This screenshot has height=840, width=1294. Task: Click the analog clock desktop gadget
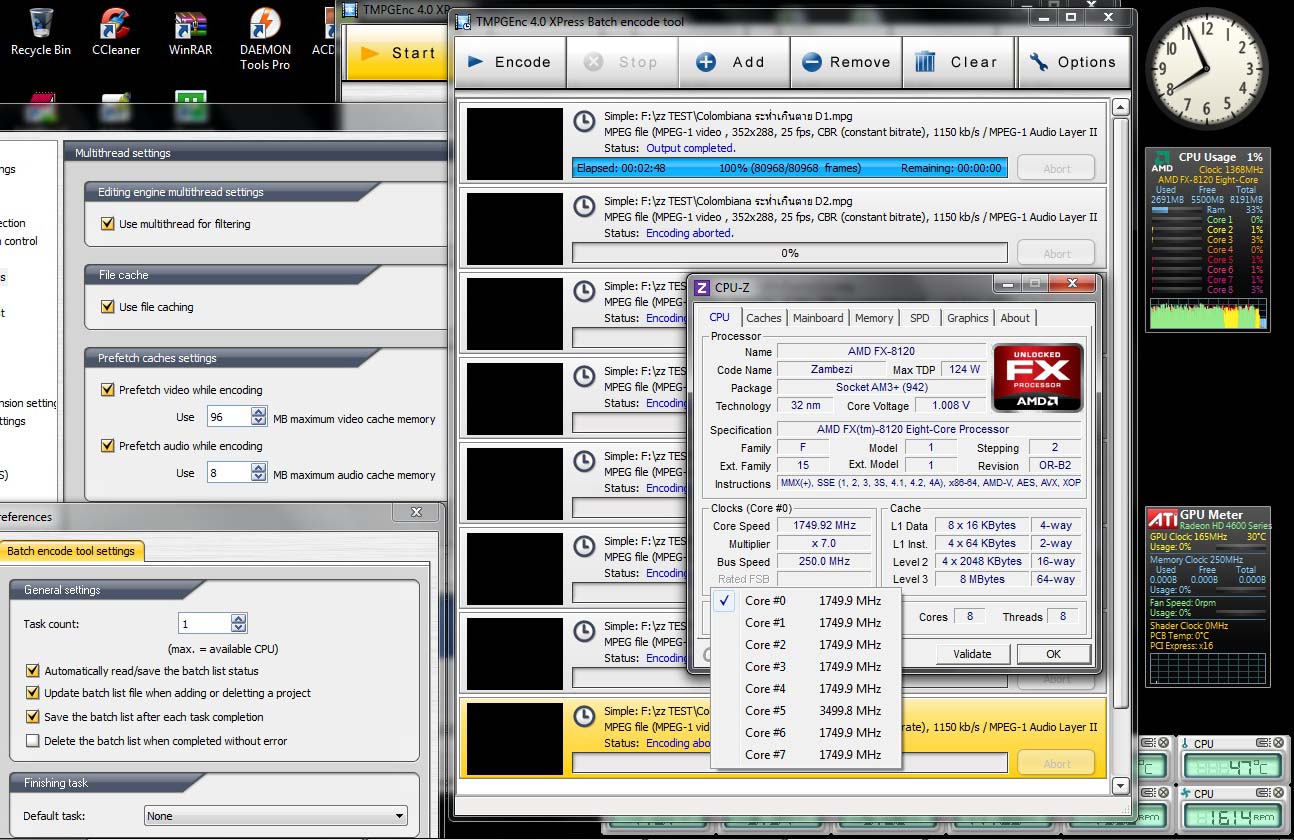click(x=1206, y=68)
